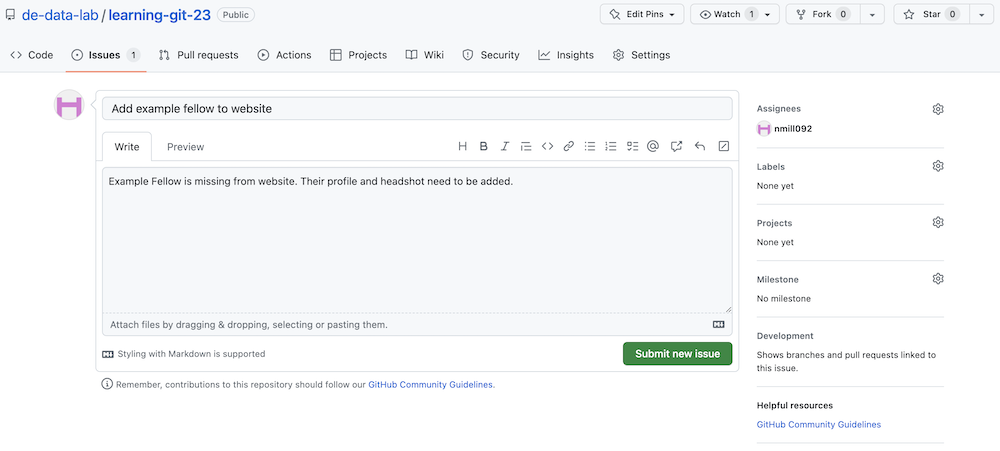This screenshot has height=451, width=1000.
Task: Apply italic formatting to issue text
Action: point(505,146)
